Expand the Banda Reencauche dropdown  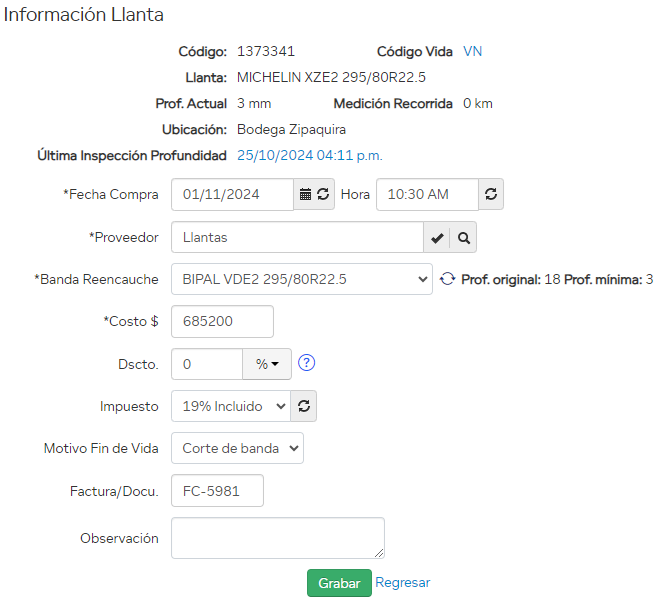click(301, 280)
